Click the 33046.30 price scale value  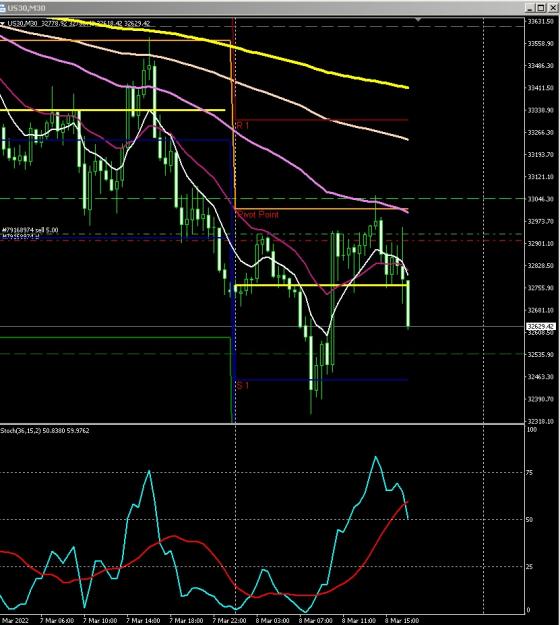[540, 199]
